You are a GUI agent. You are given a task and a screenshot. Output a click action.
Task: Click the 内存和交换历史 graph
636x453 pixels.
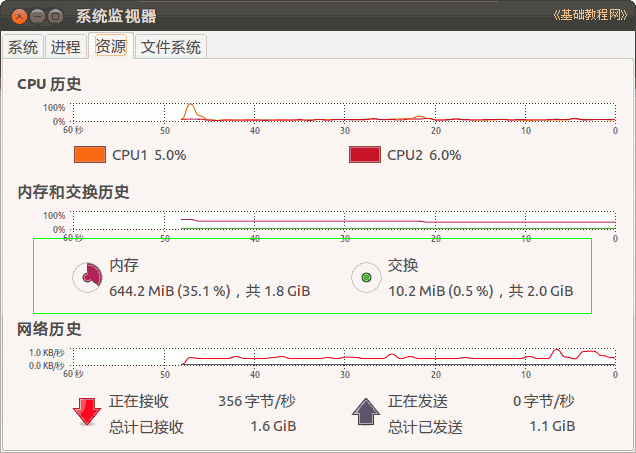[344, 221]
